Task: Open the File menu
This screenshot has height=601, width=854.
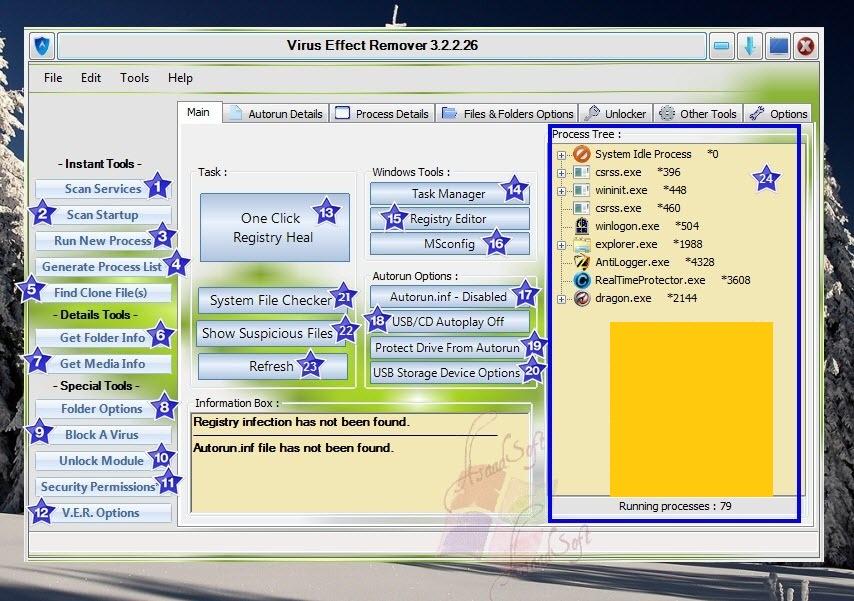Action: [x=53, y=78]
